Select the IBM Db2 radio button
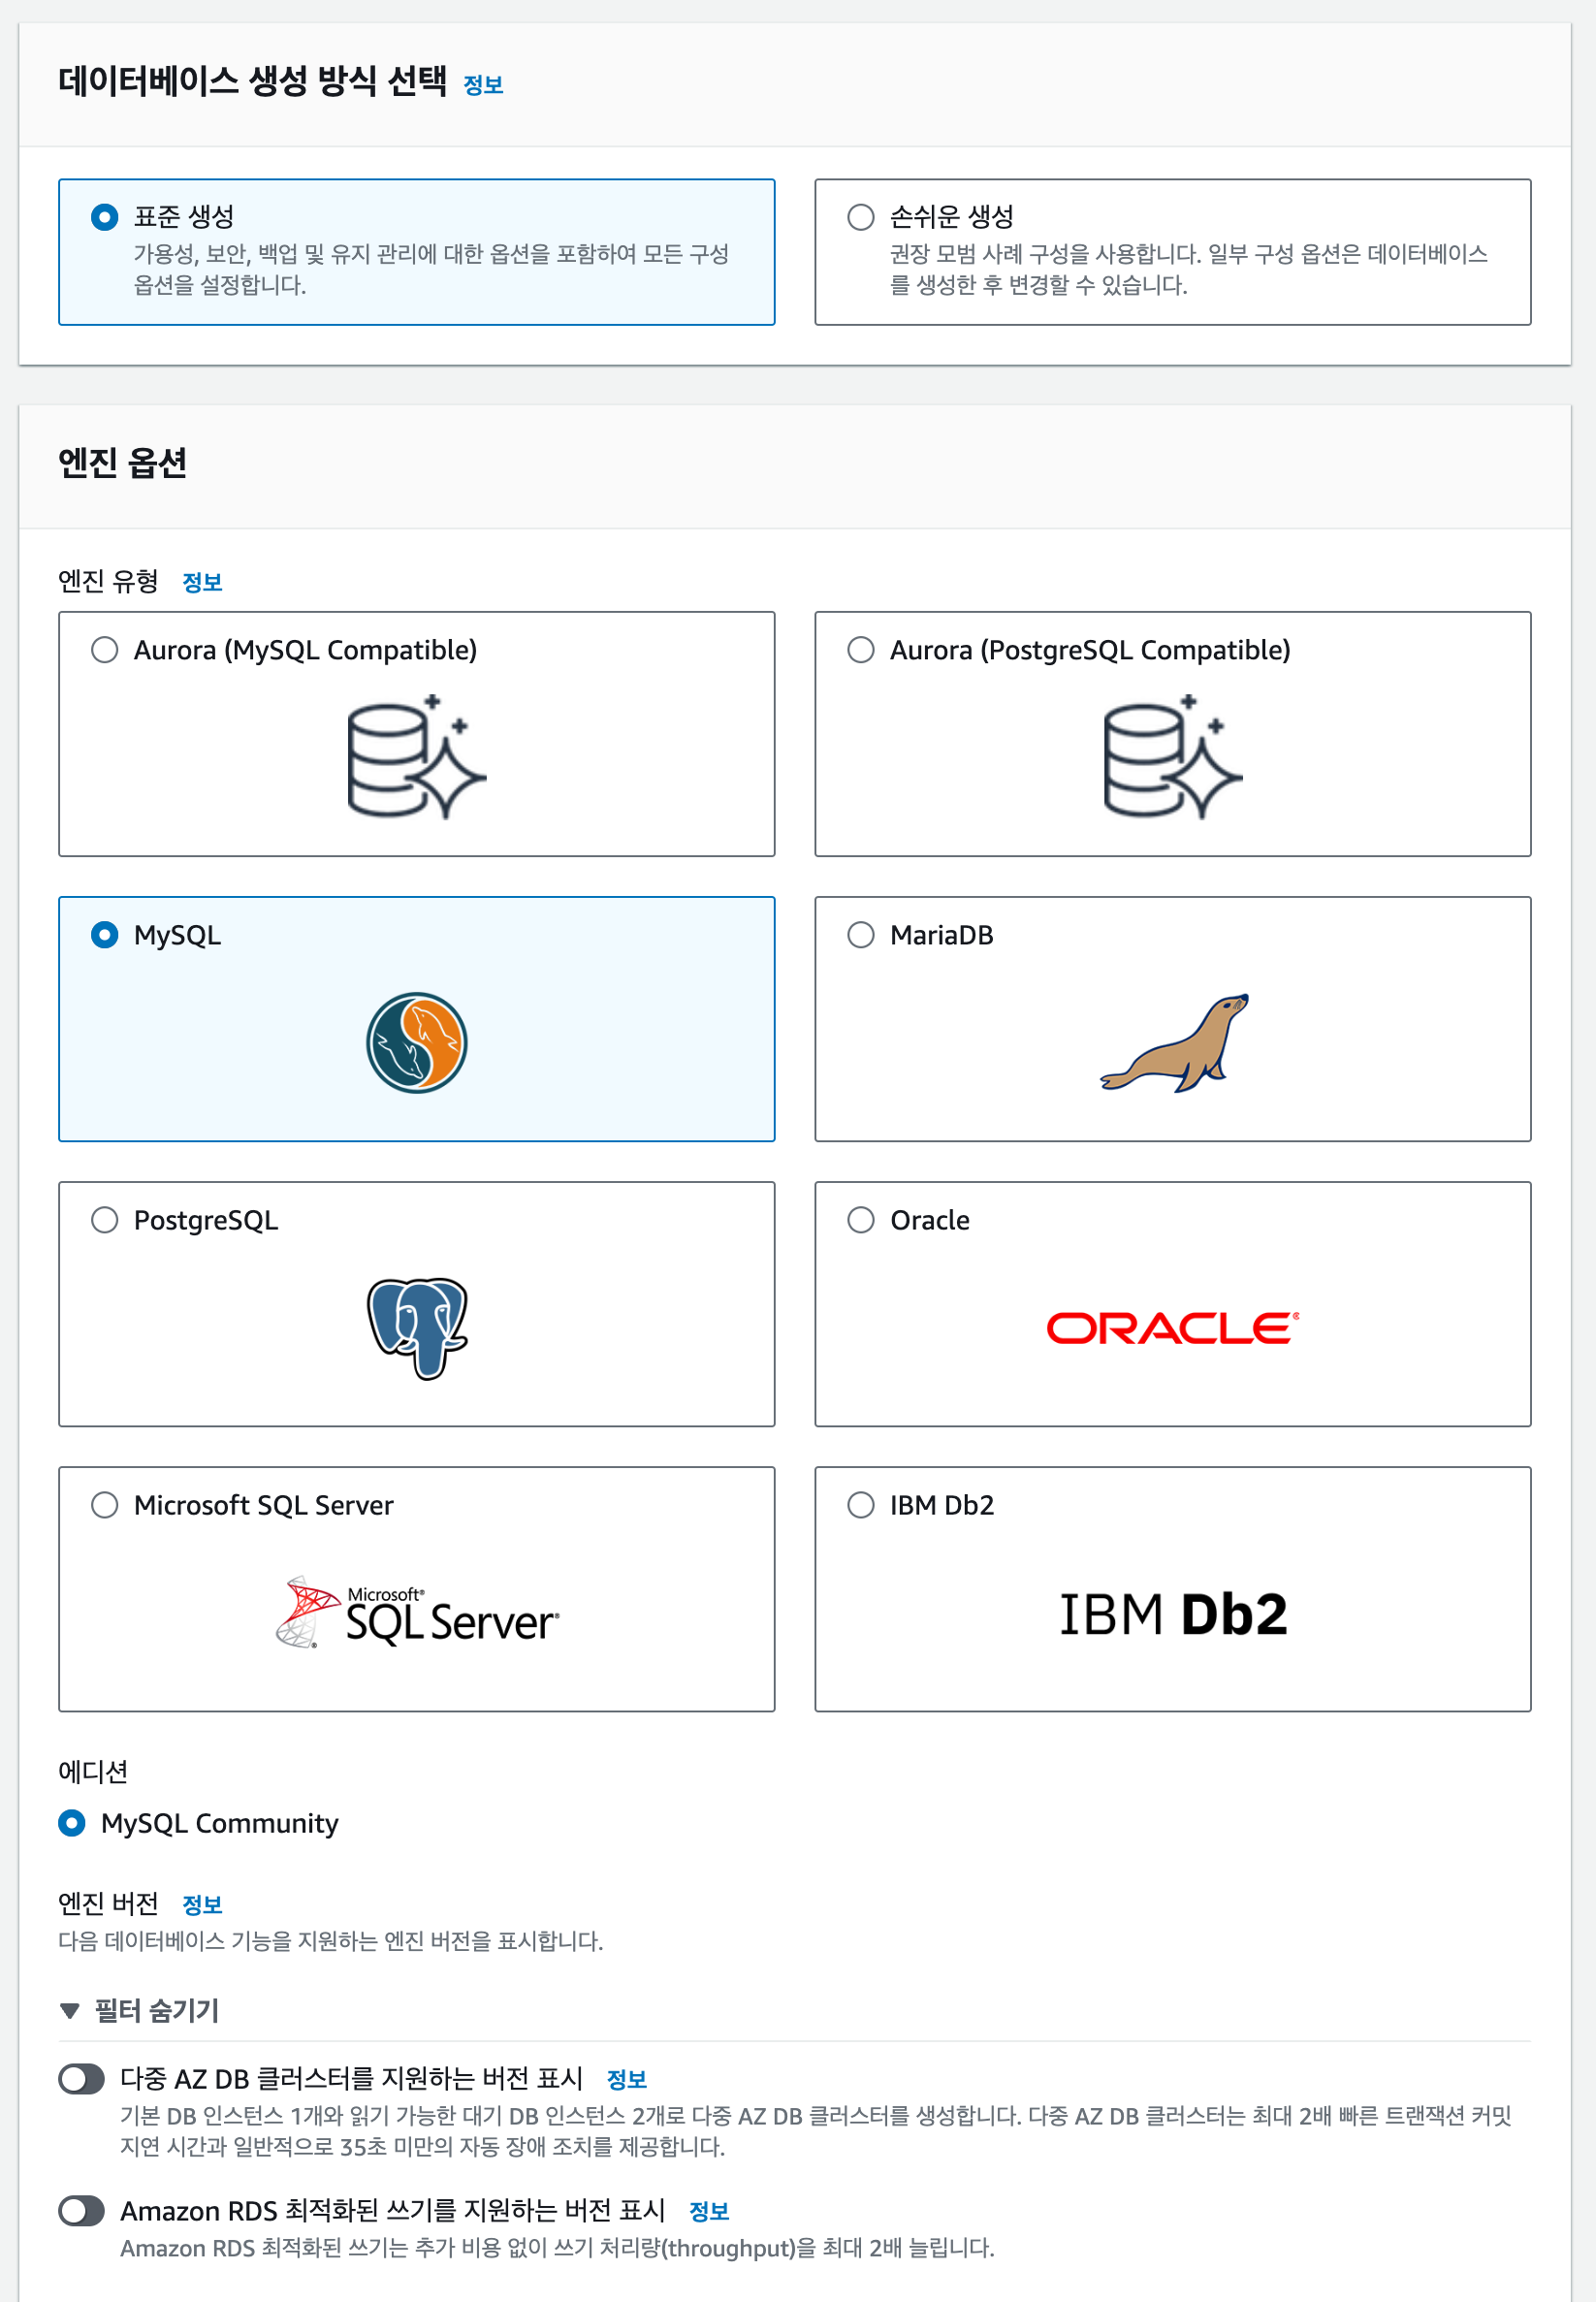Image resolution: width=1596 pixels, height=2302 pixels. (861, 1505)
